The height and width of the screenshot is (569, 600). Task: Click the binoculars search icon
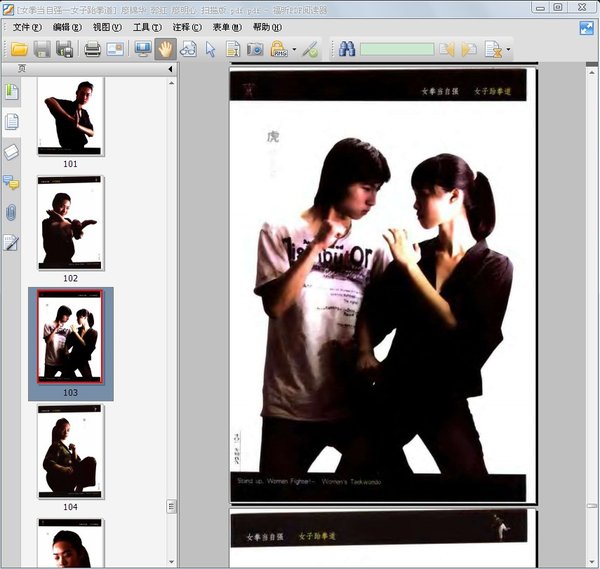(347, 49)
